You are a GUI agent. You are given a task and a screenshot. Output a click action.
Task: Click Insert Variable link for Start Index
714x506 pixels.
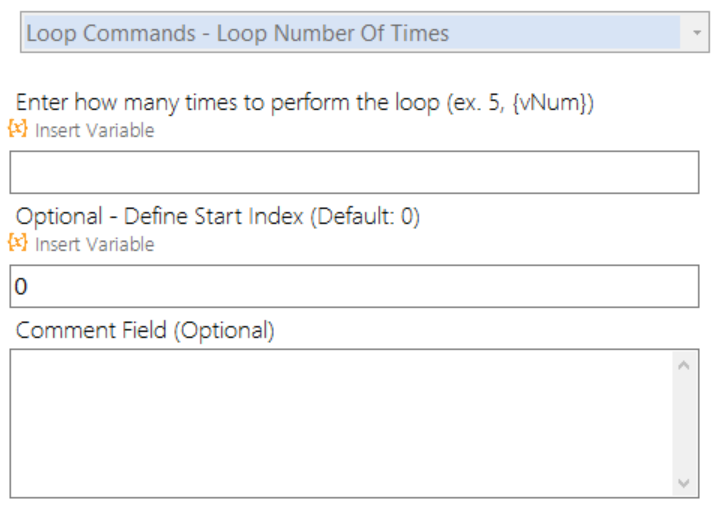[x=94, y=244]
